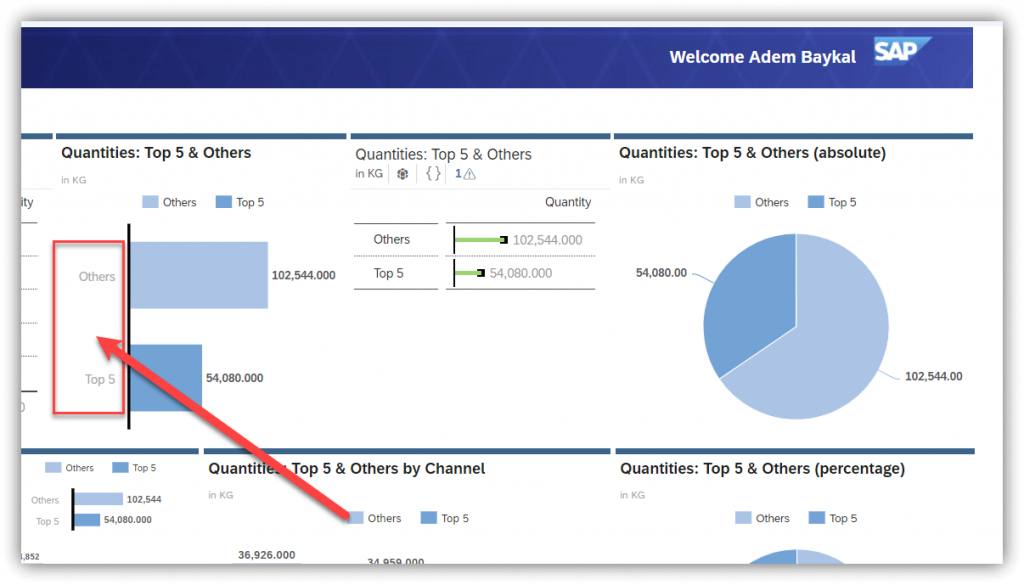1024x585 pixels.
Task: Click in KG subtitle under bar chart title
Action: click(74, 180)
